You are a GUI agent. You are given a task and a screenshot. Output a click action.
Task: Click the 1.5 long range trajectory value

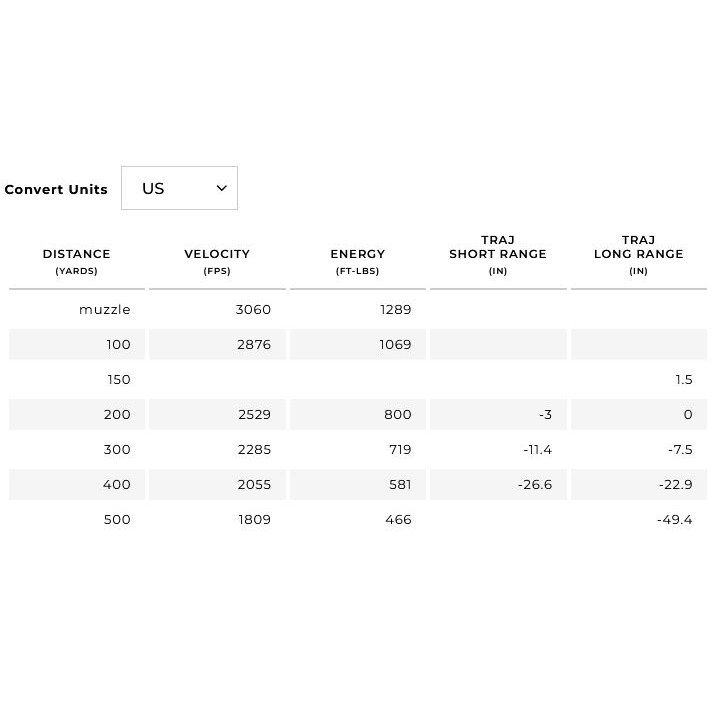(684, 380)
